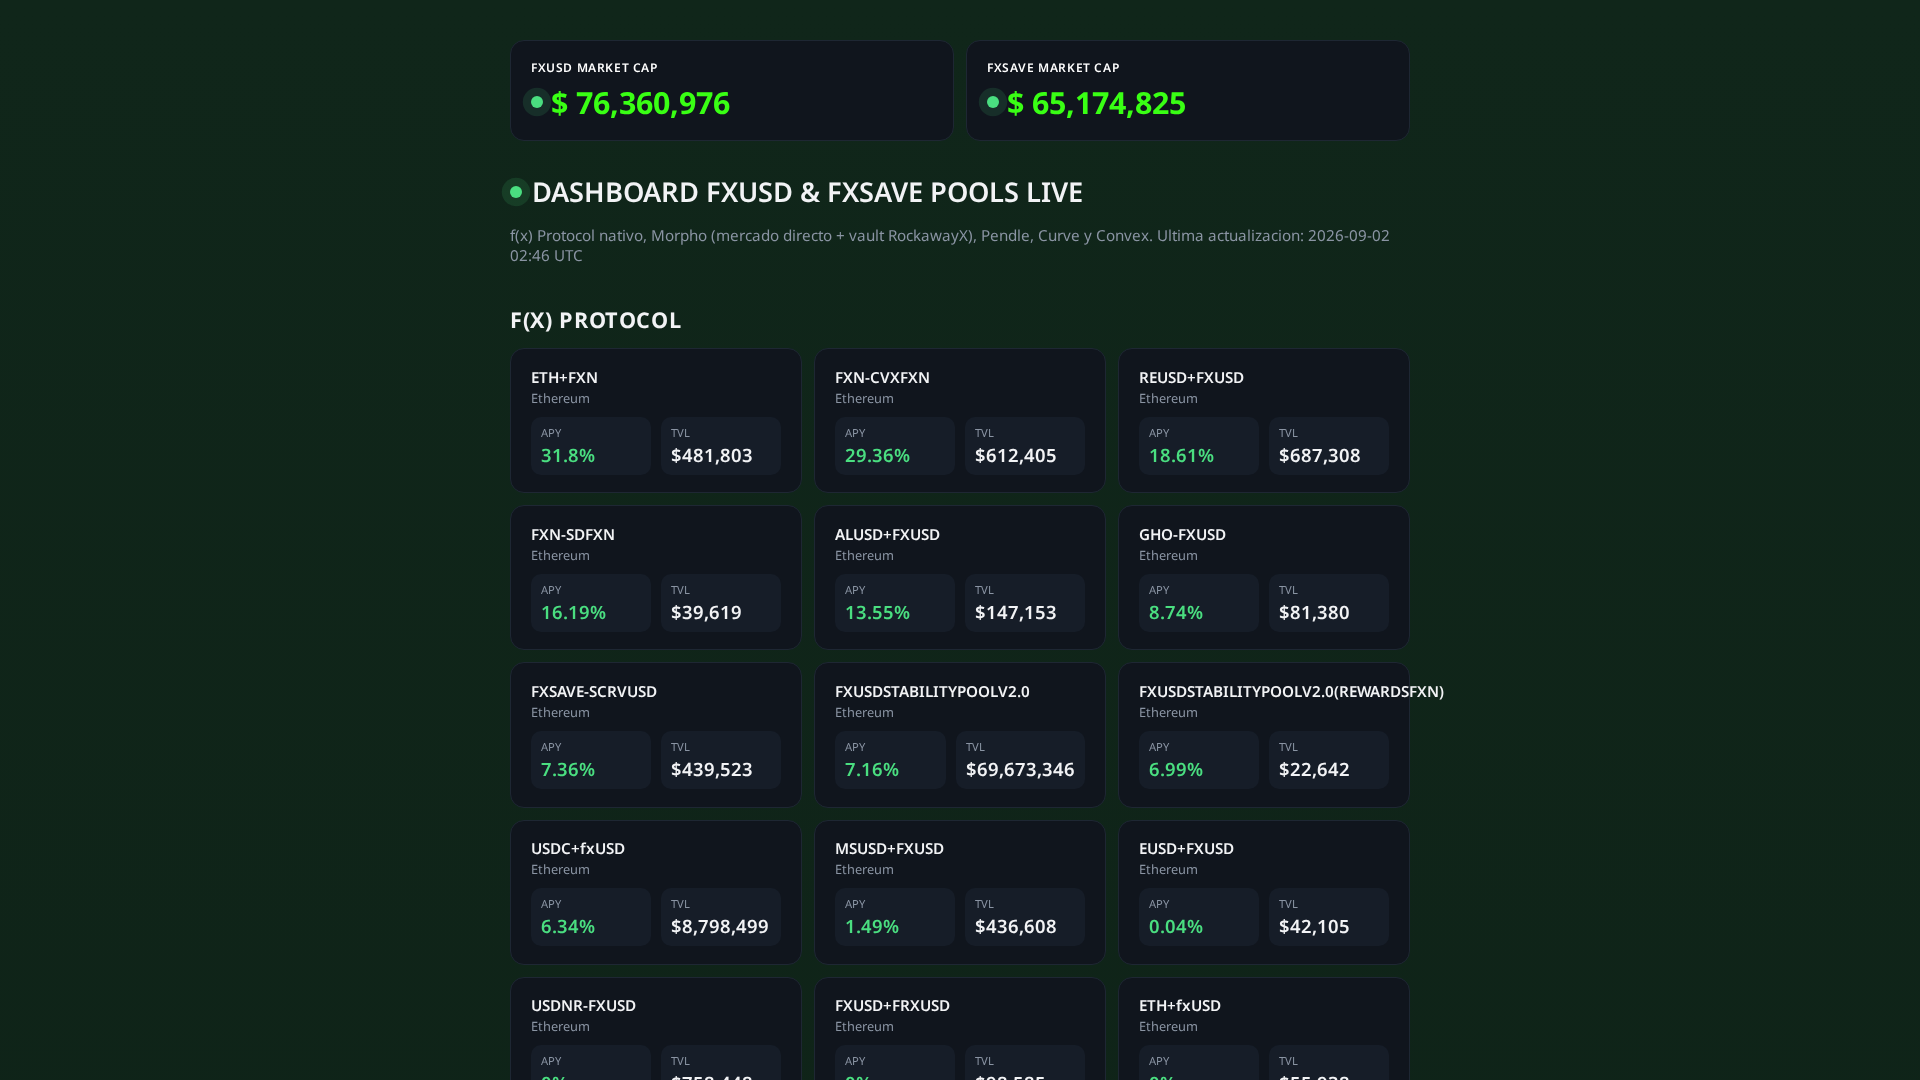1920x1080 pixels.
Task: Select the FXUSD market cap value $ 76,360,976
Action: [x=641, y=103]
